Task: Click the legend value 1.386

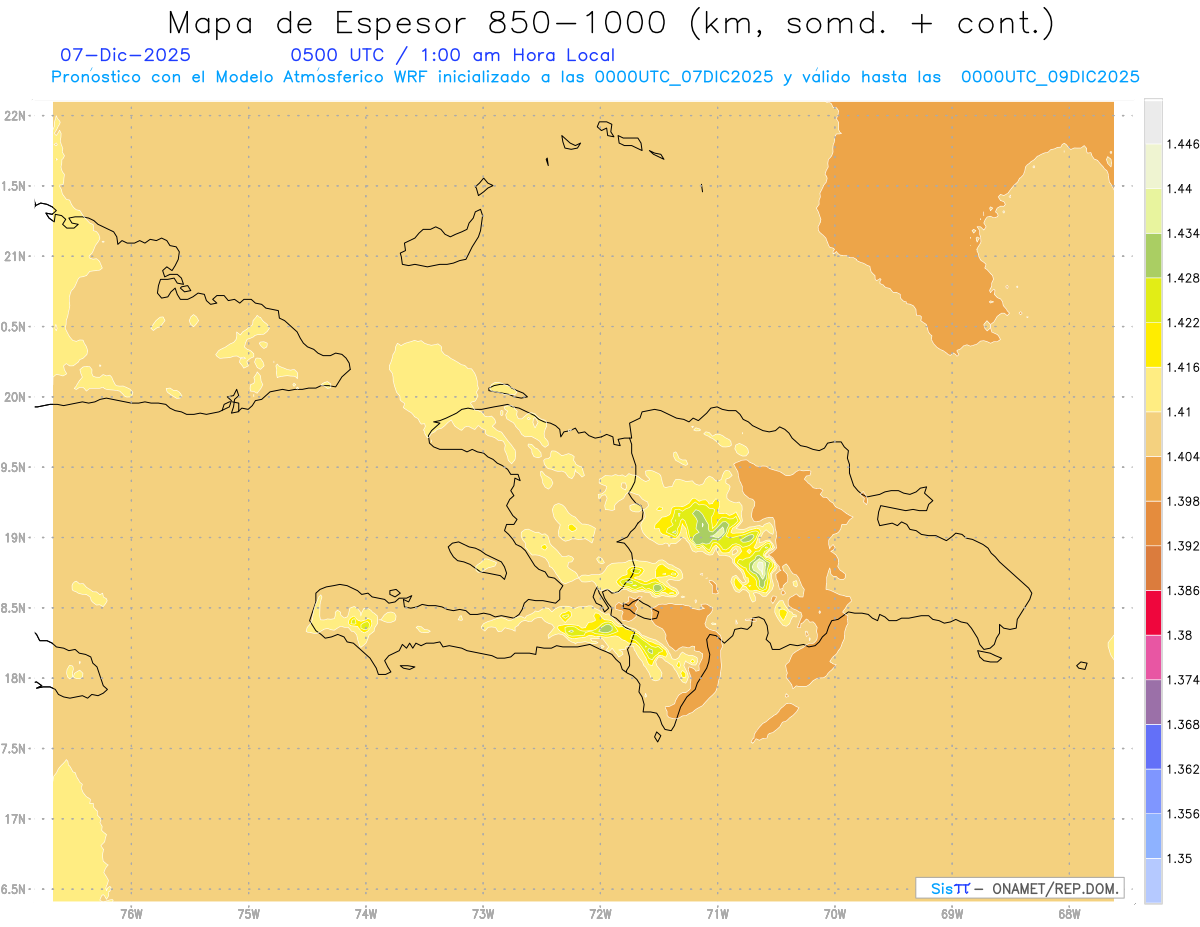Action: (x=1182, y=590)
